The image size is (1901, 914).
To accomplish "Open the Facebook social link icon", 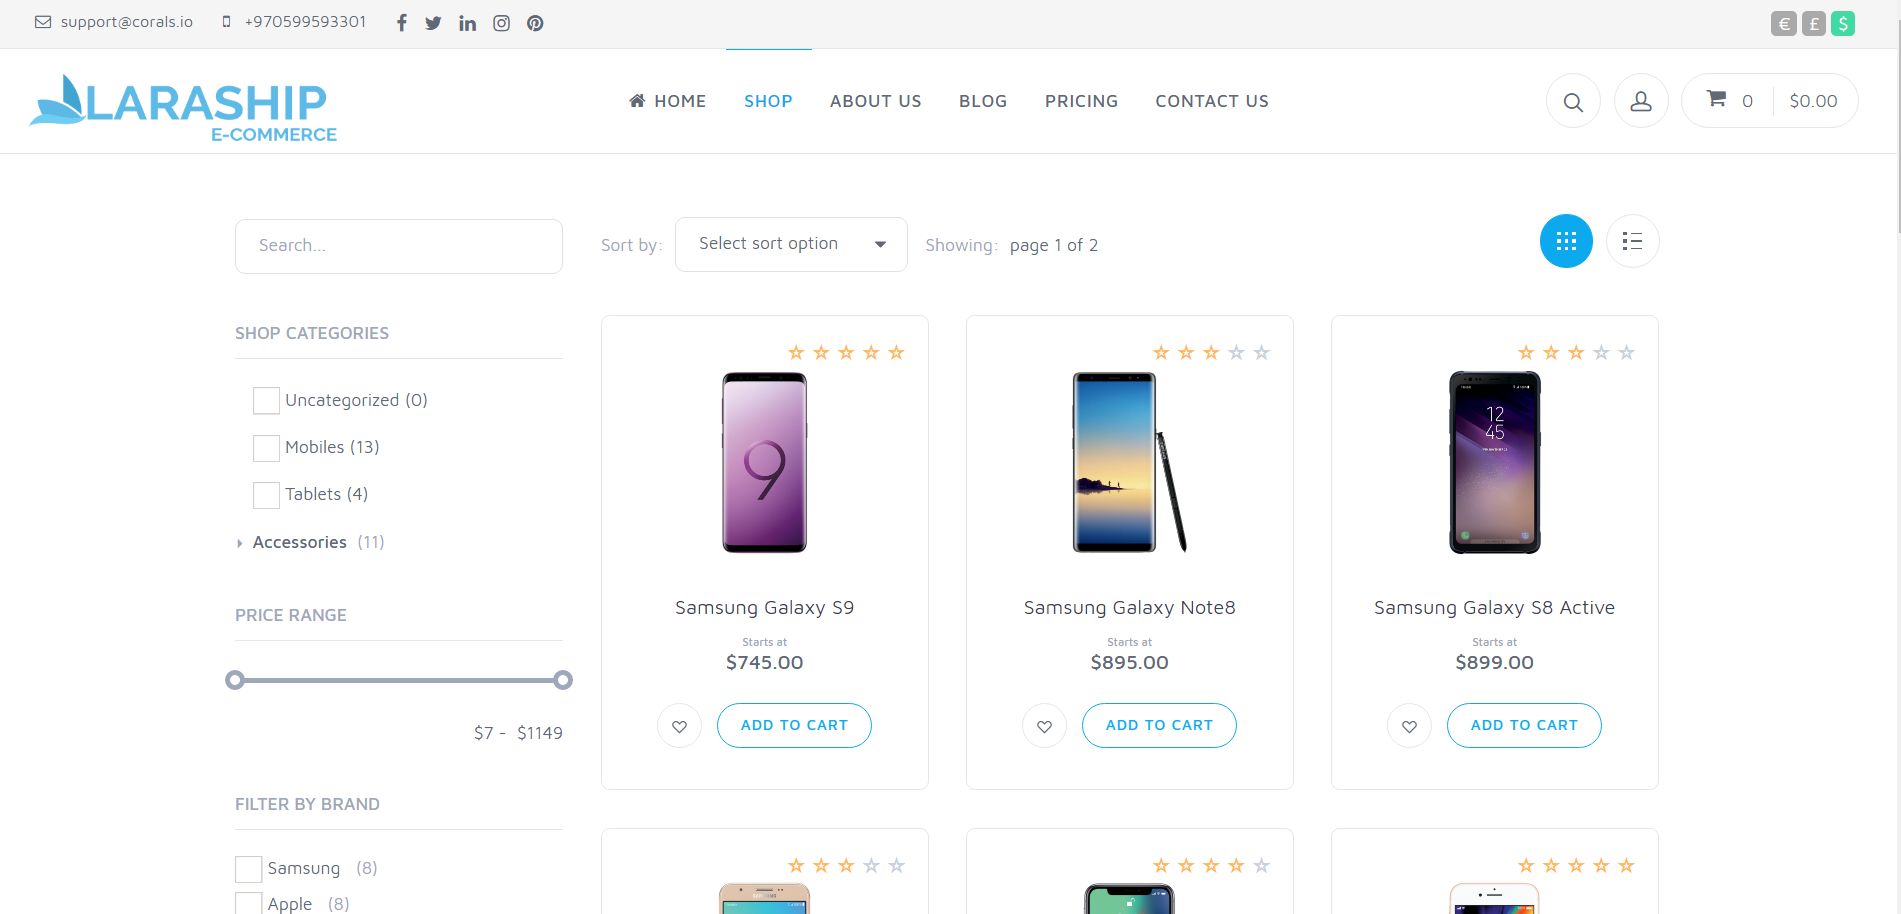I will [401, 23].
